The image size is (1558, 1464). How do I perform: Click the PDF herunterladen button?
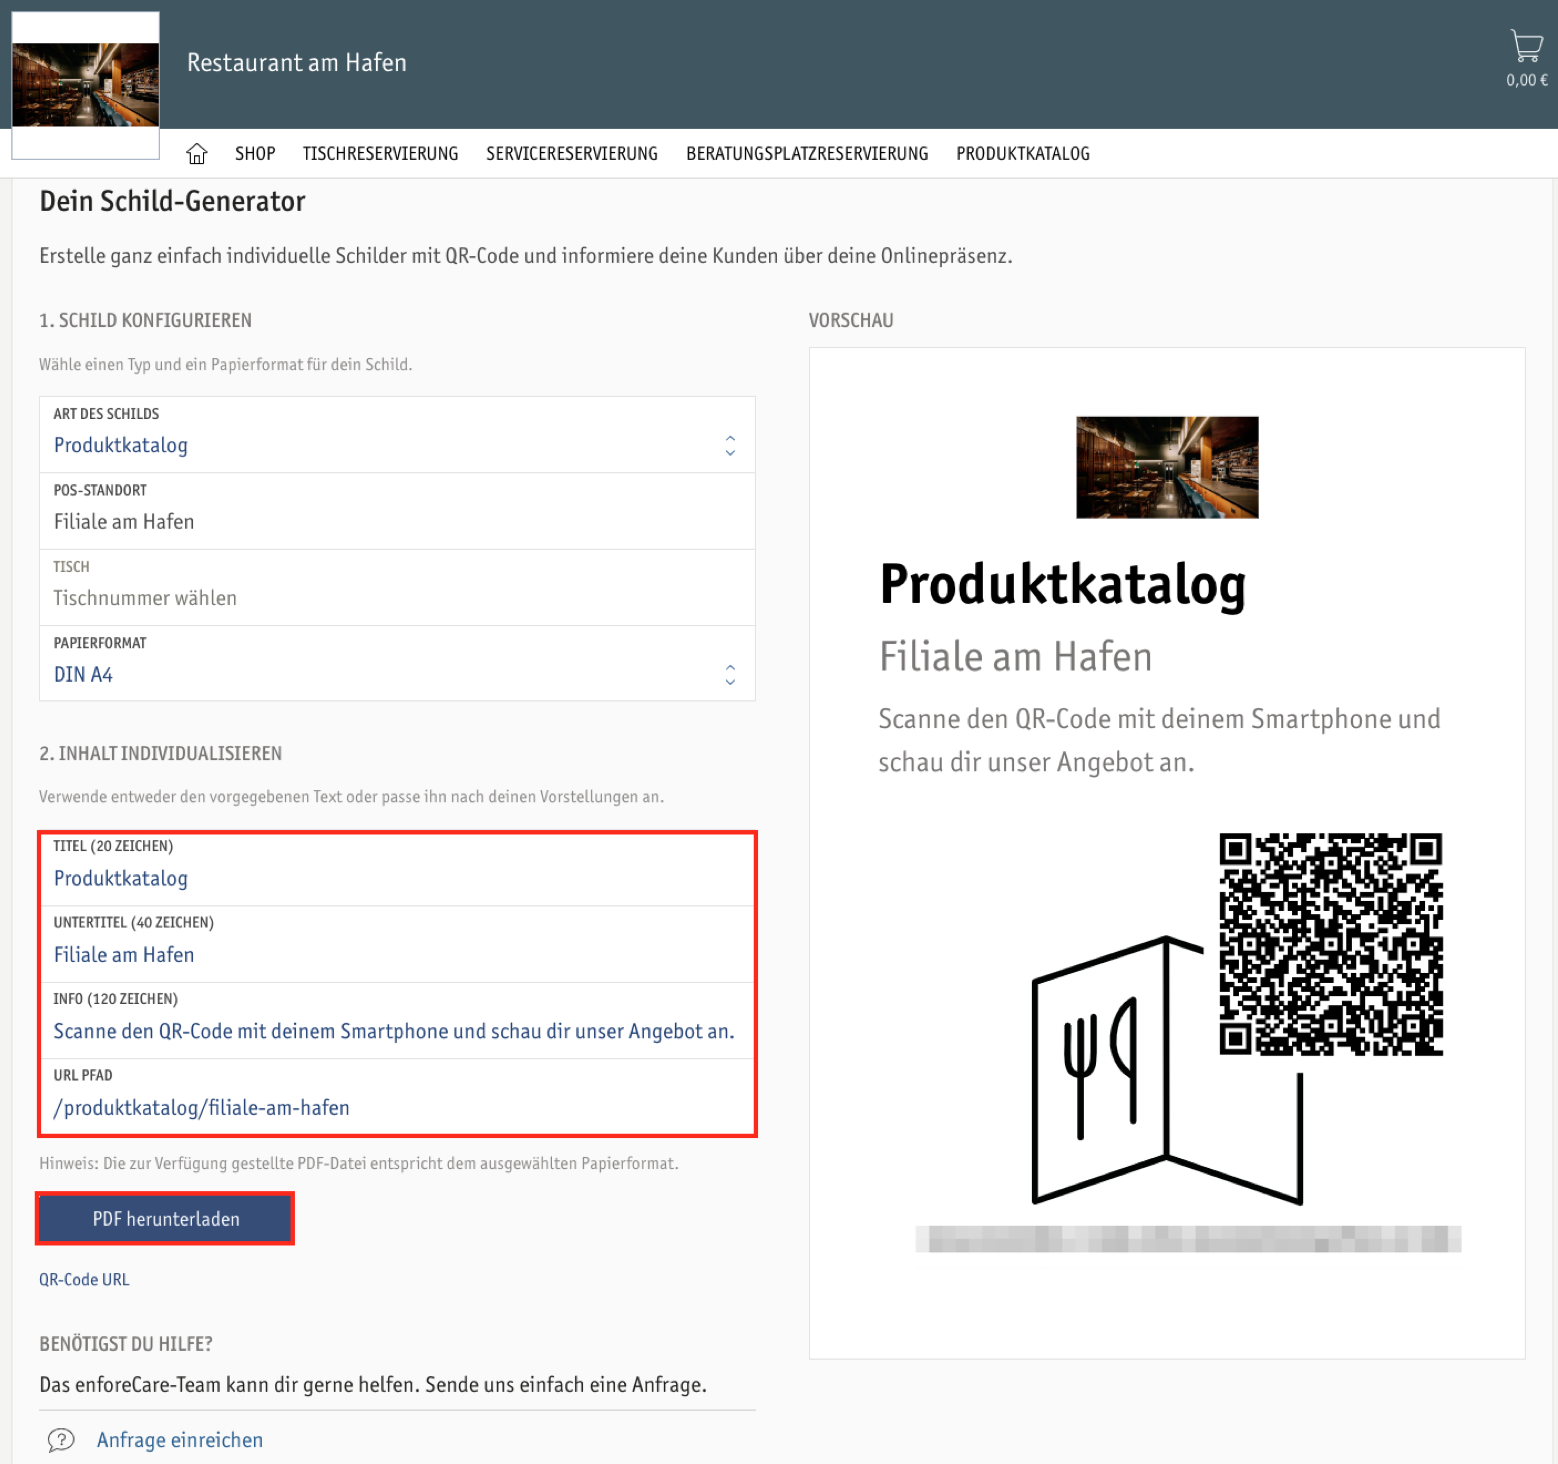(165, 1219)
